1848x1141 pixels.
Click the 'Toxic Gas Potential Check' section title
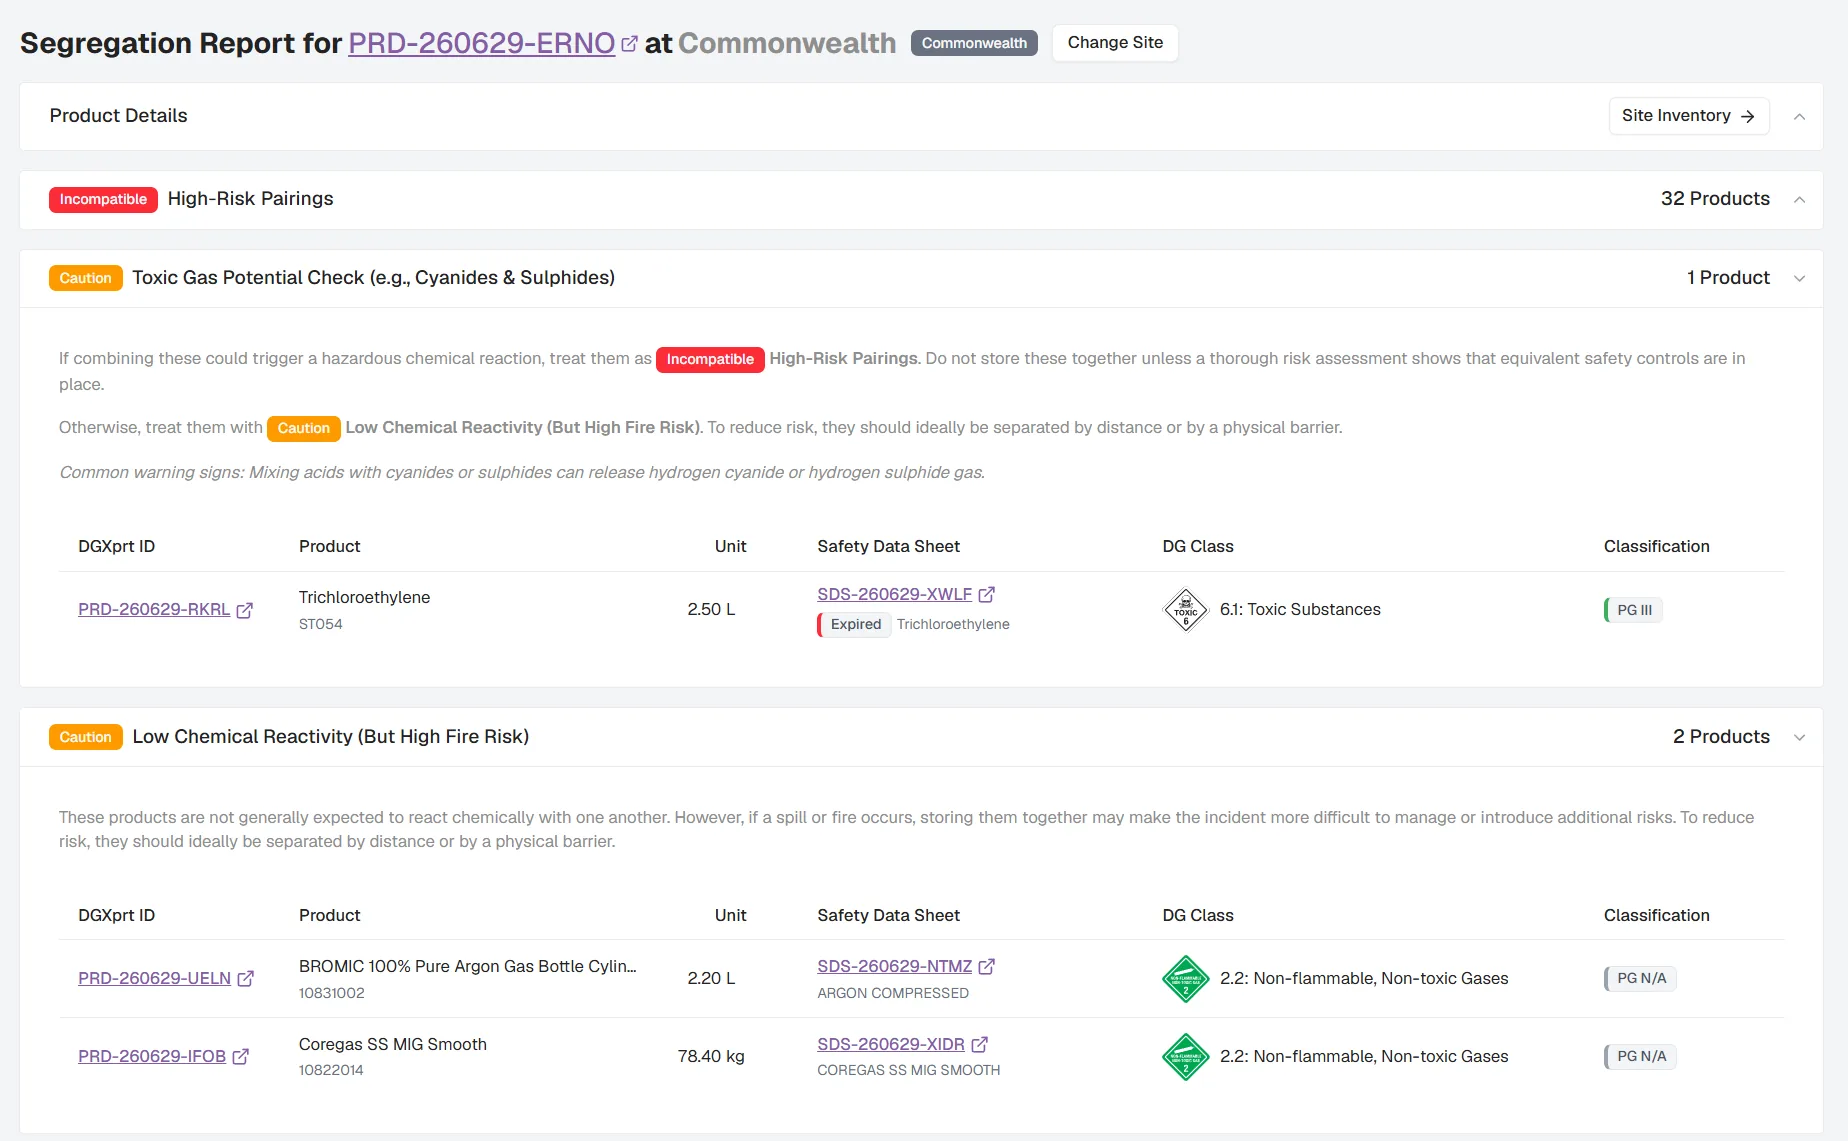click(x=373, y=277)
